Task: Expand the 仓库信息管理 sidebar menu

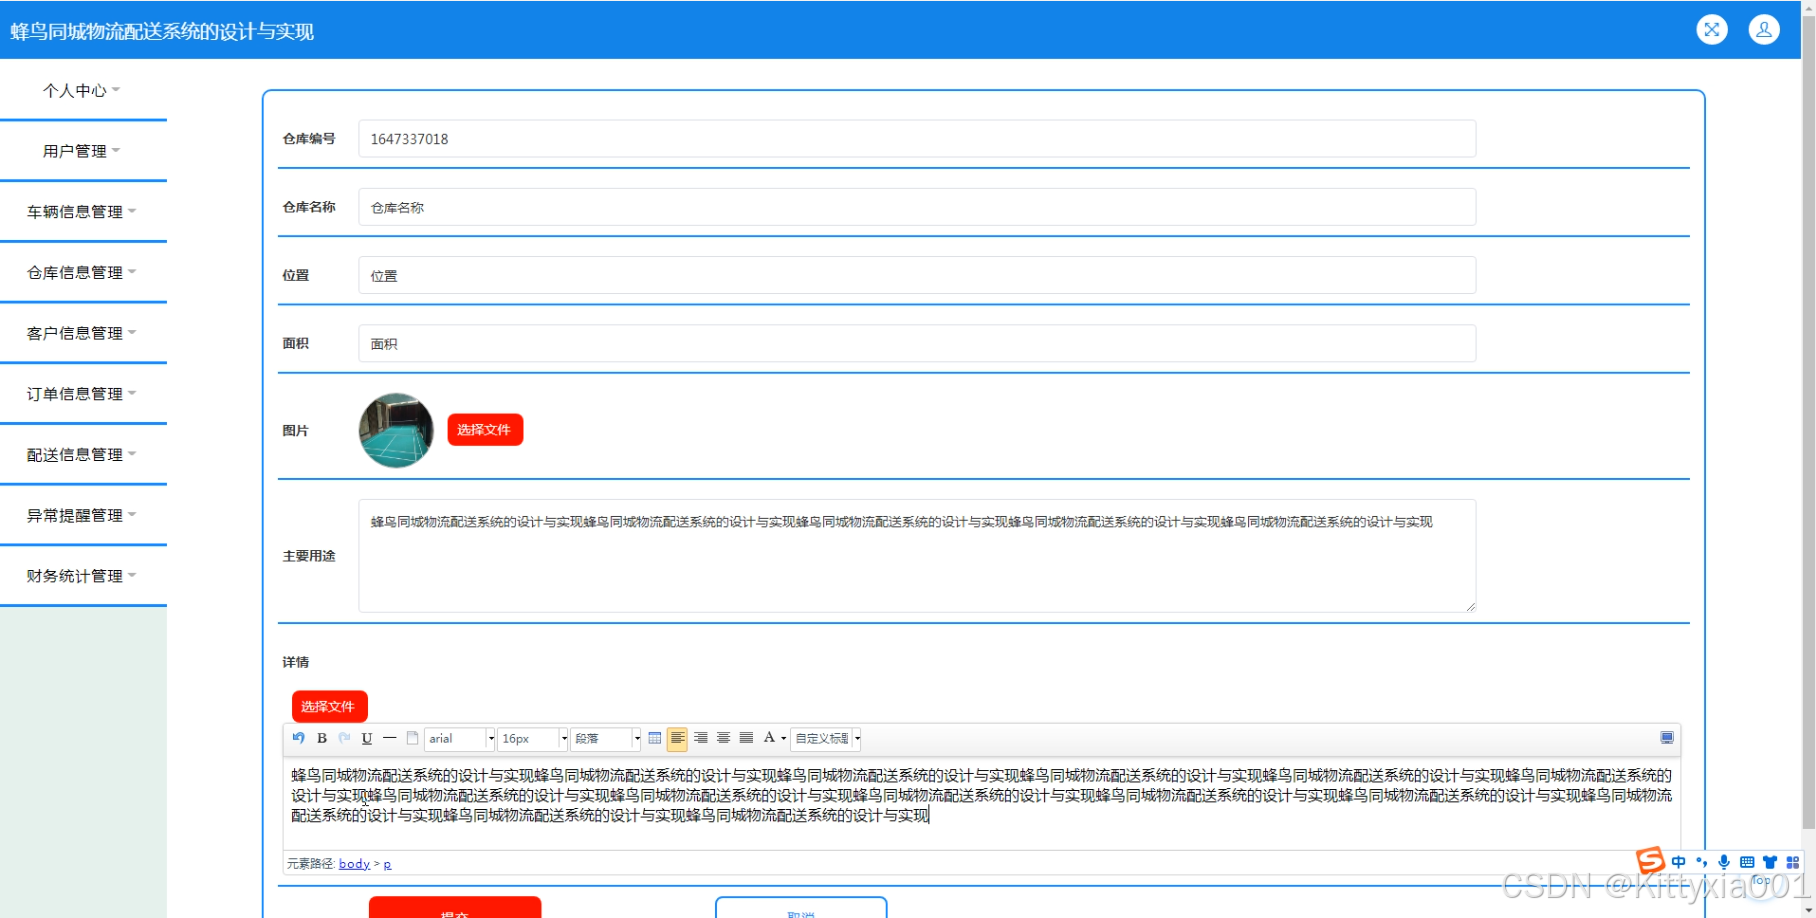Action: tap(82, 272)
